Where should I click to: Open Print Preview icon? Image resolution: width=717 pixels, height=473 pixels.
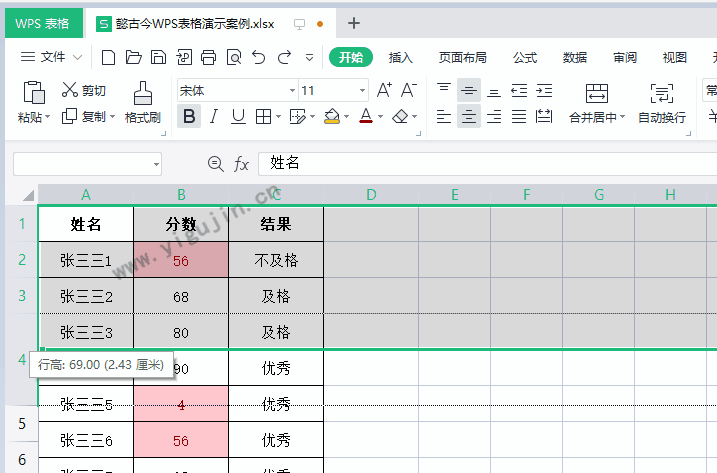tap(234, 58)
